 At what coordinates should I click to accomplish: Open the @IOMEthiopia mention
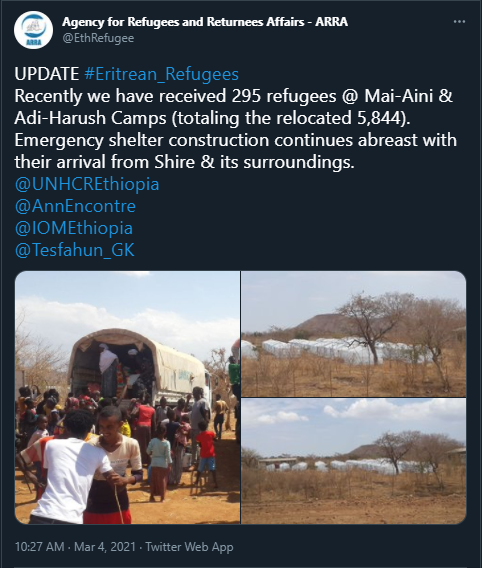(x=74, y=228)
